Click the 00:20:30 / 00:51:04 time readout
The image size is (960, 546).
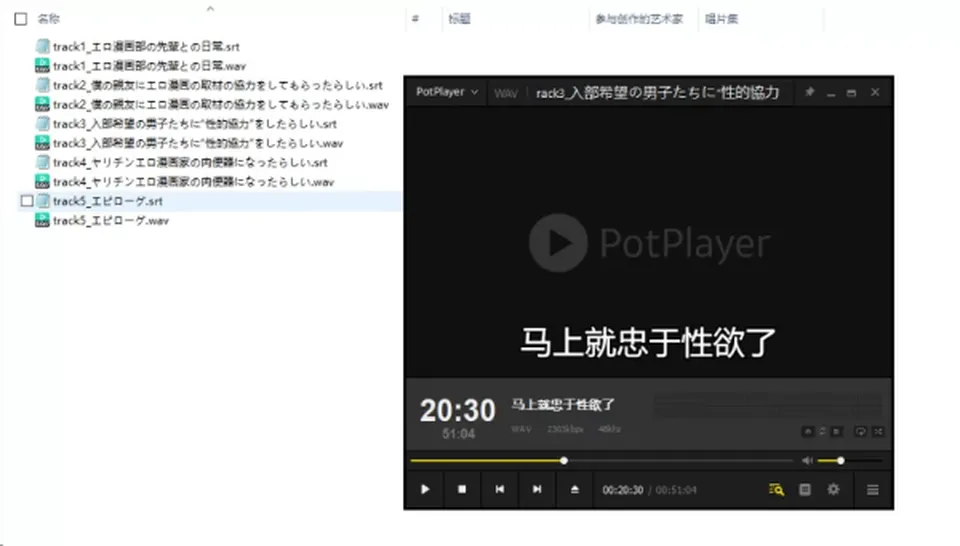tap(649, 490)
